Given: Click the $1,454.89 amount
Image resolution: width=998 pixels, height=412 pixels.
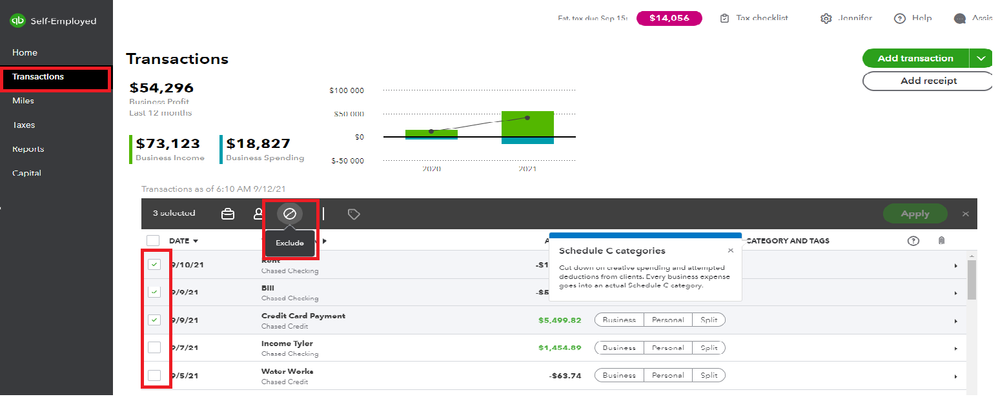Looking at the screenshot, I should tap(559, 348).
